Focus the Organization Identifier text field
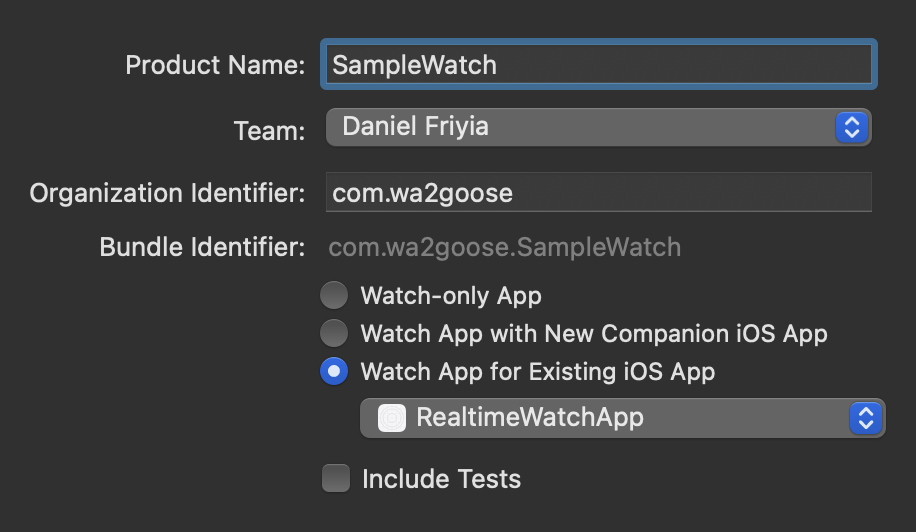Image resolution: width=916 pixels, height=532 pixels. click(x=598, y=192)
